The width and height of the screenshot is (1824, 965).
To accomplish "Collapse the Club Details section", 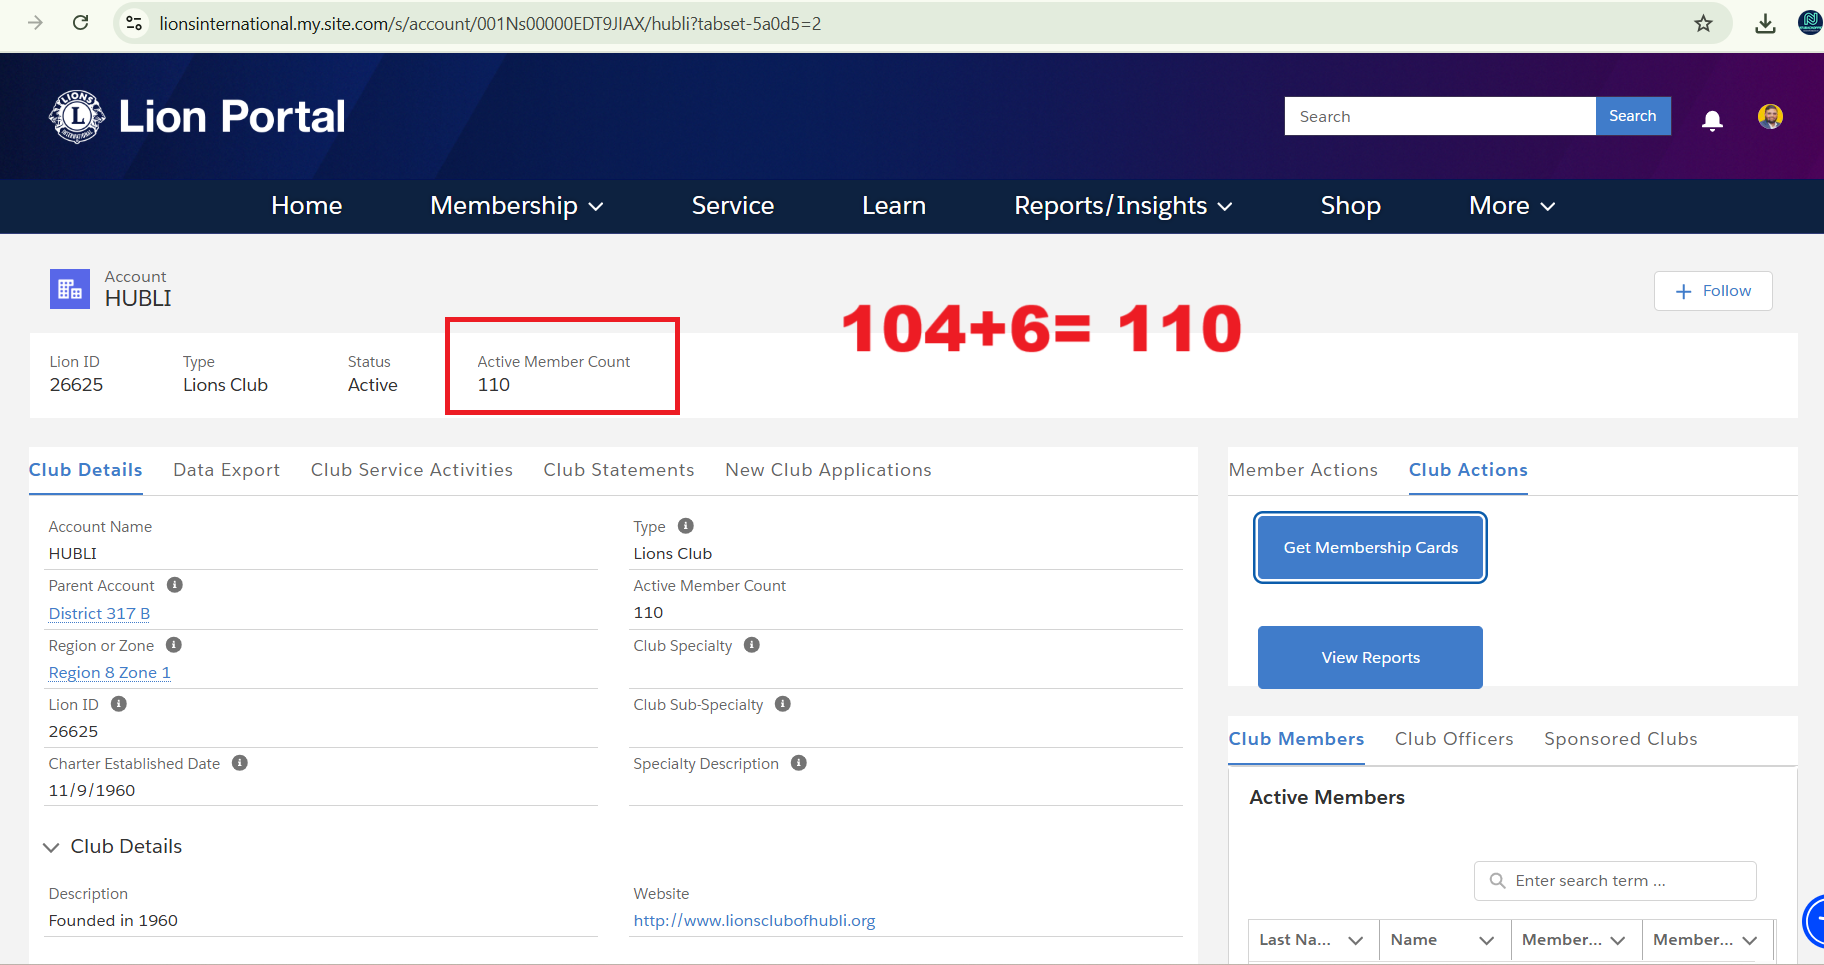I will tap(52, 847).
